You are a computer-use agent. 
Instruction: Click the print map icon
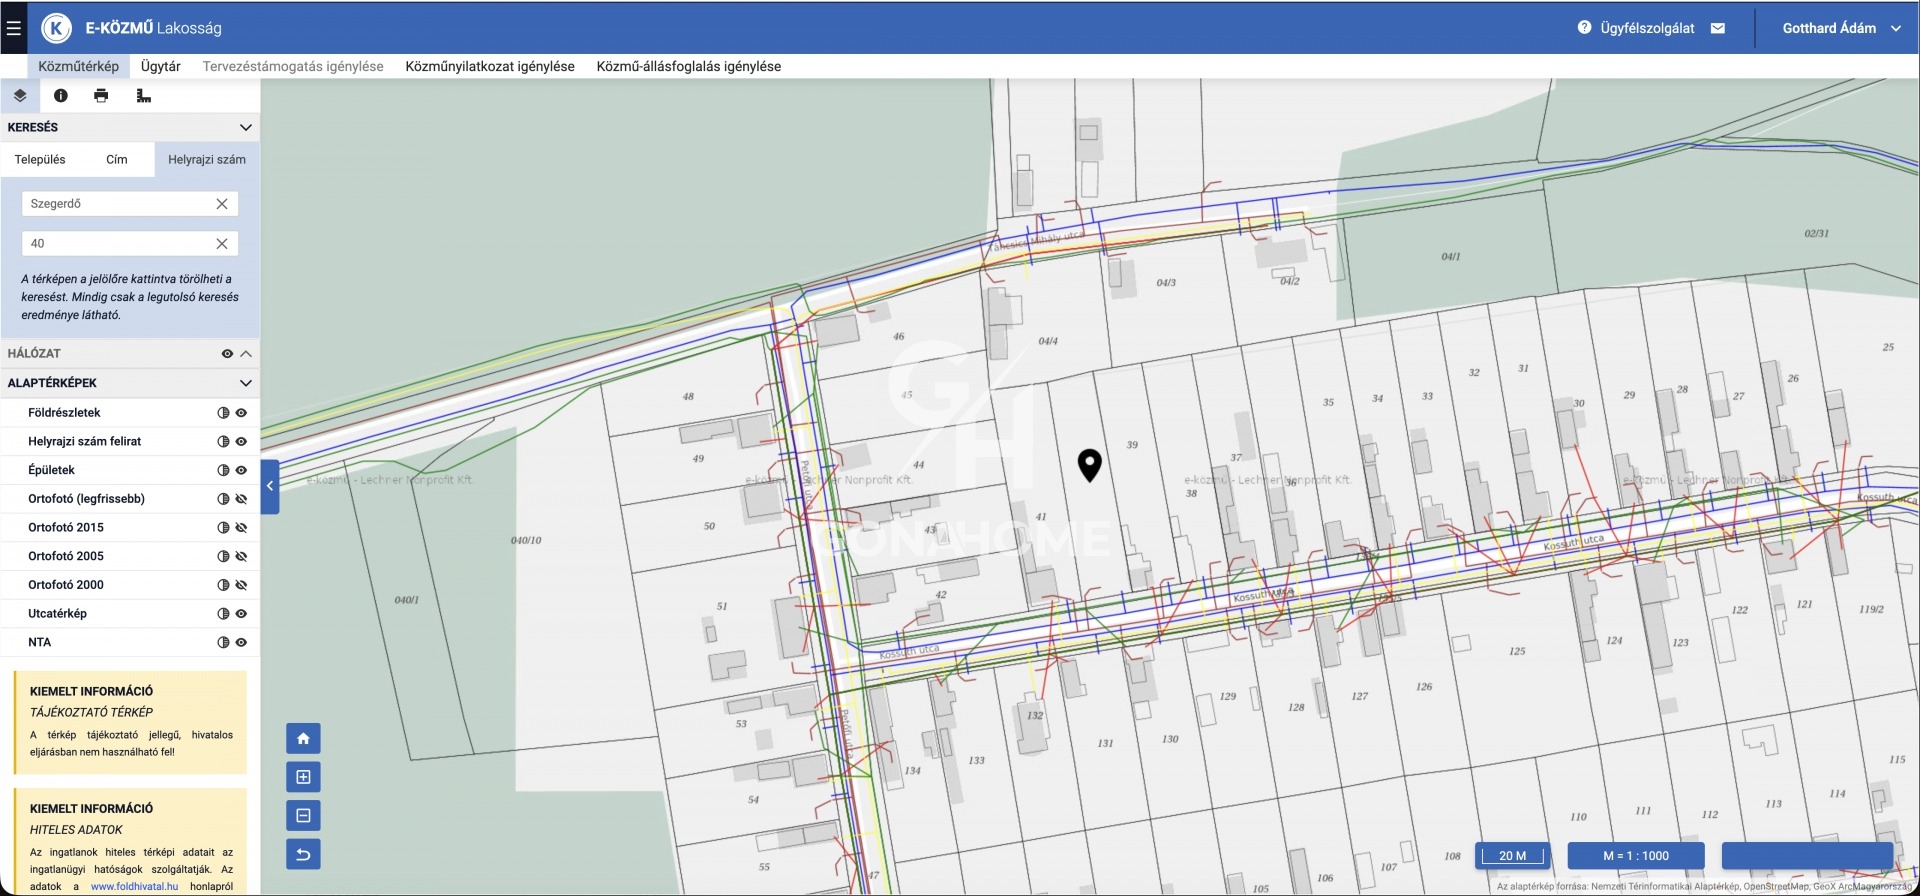pos(101,96)
